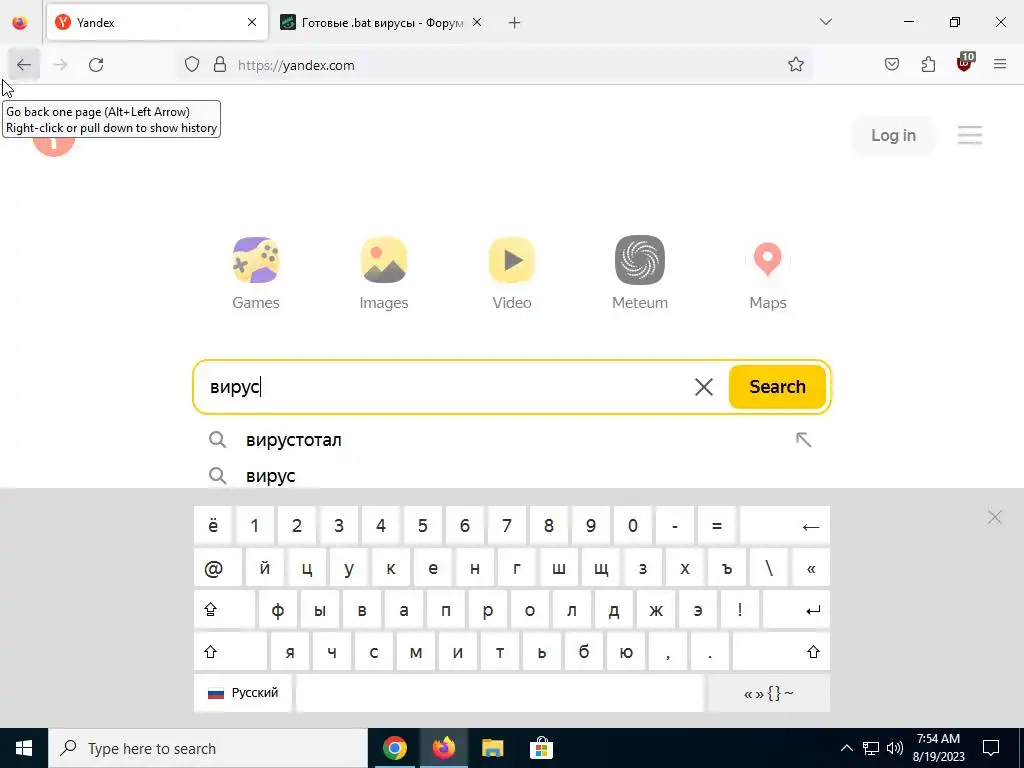Go back one page in Firefox
The image size is (1024, 768).
[24, 65]
